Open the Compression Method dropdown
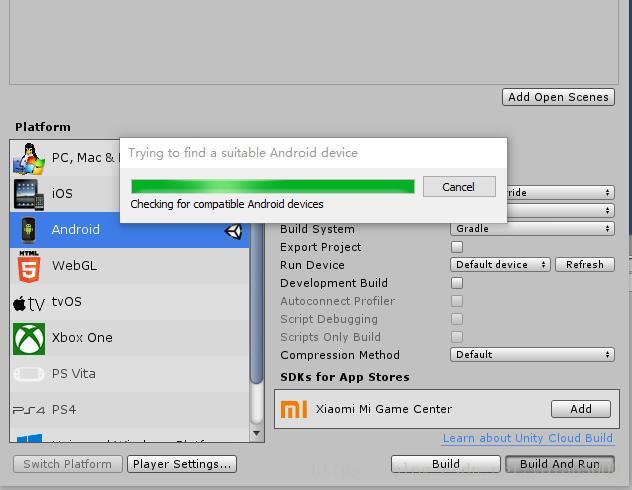This screenshot has width=632, height=490. (x=532, y=355)
